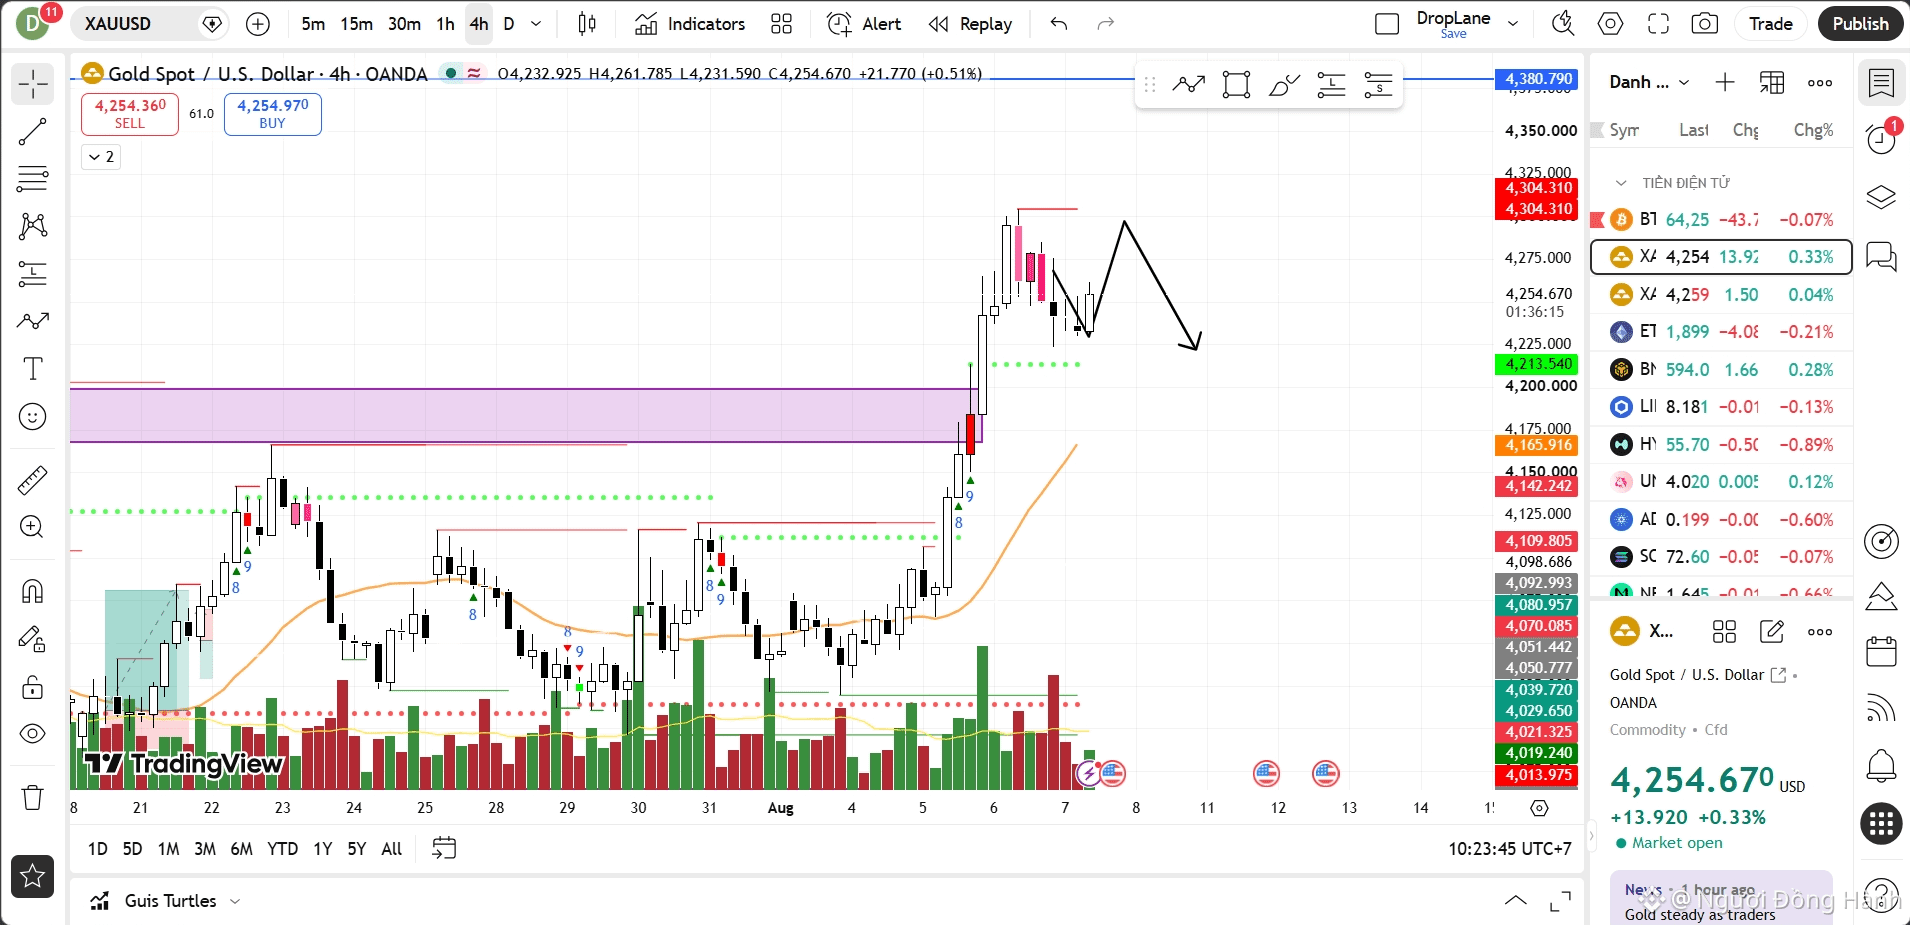Show All data date range
Image resolution: width=1910 pixels, height=925 pixels.
tap(392, 849)
